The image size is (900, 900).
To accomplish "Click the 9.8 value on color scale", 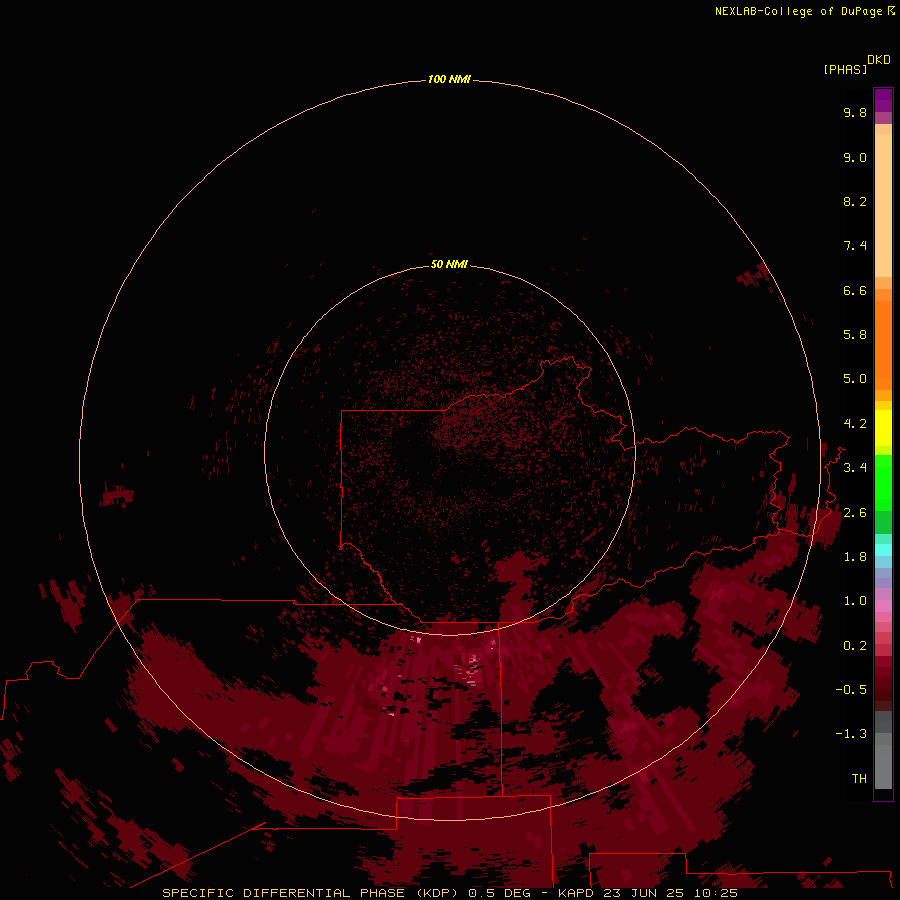I will [x=855, y=112].
